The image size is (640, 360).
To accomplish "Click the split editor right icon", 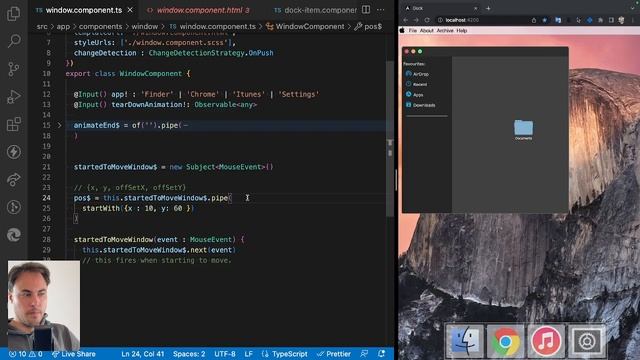I will (x=366, y=10).
